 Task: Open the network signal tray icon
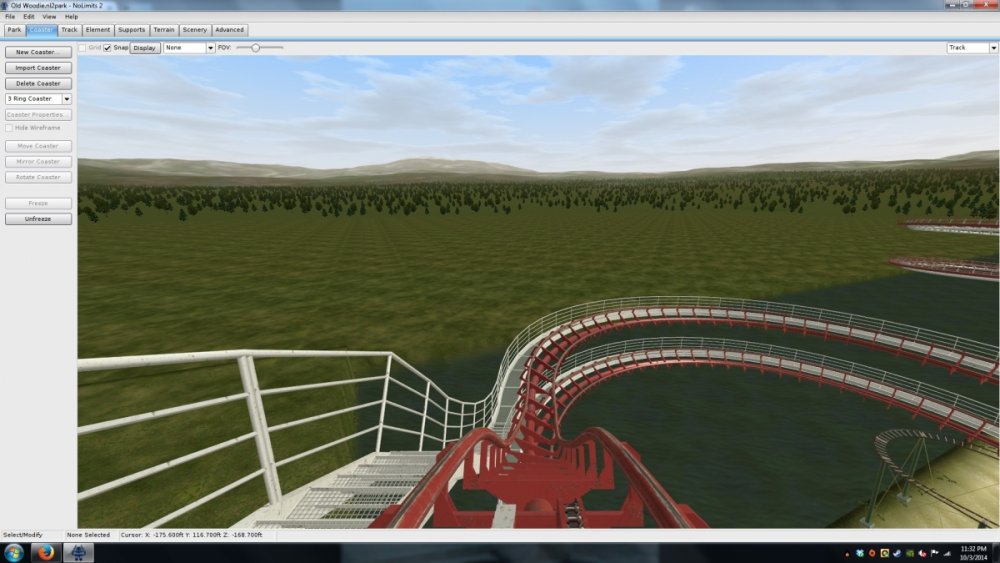946,553
